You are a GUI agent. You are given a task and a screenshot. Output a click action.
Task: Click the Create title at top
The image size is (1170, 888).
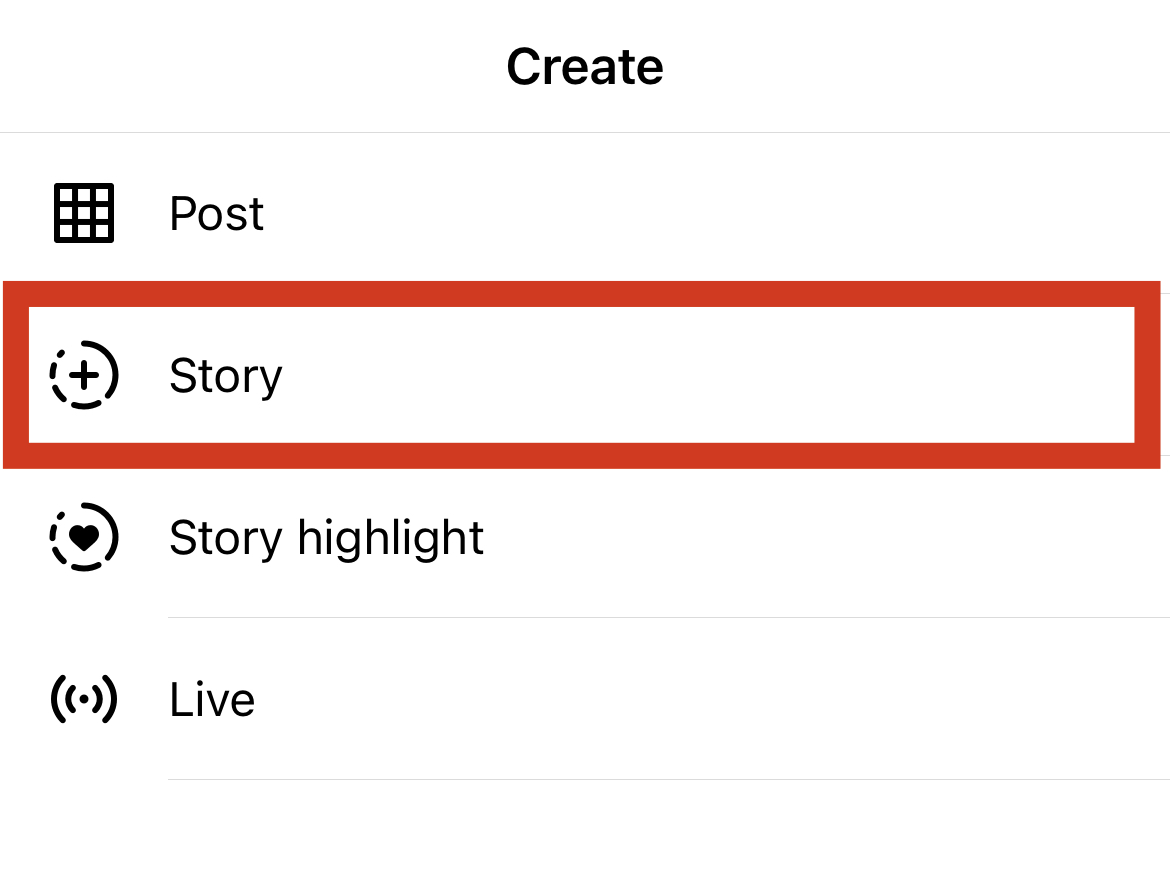point(585,66)
